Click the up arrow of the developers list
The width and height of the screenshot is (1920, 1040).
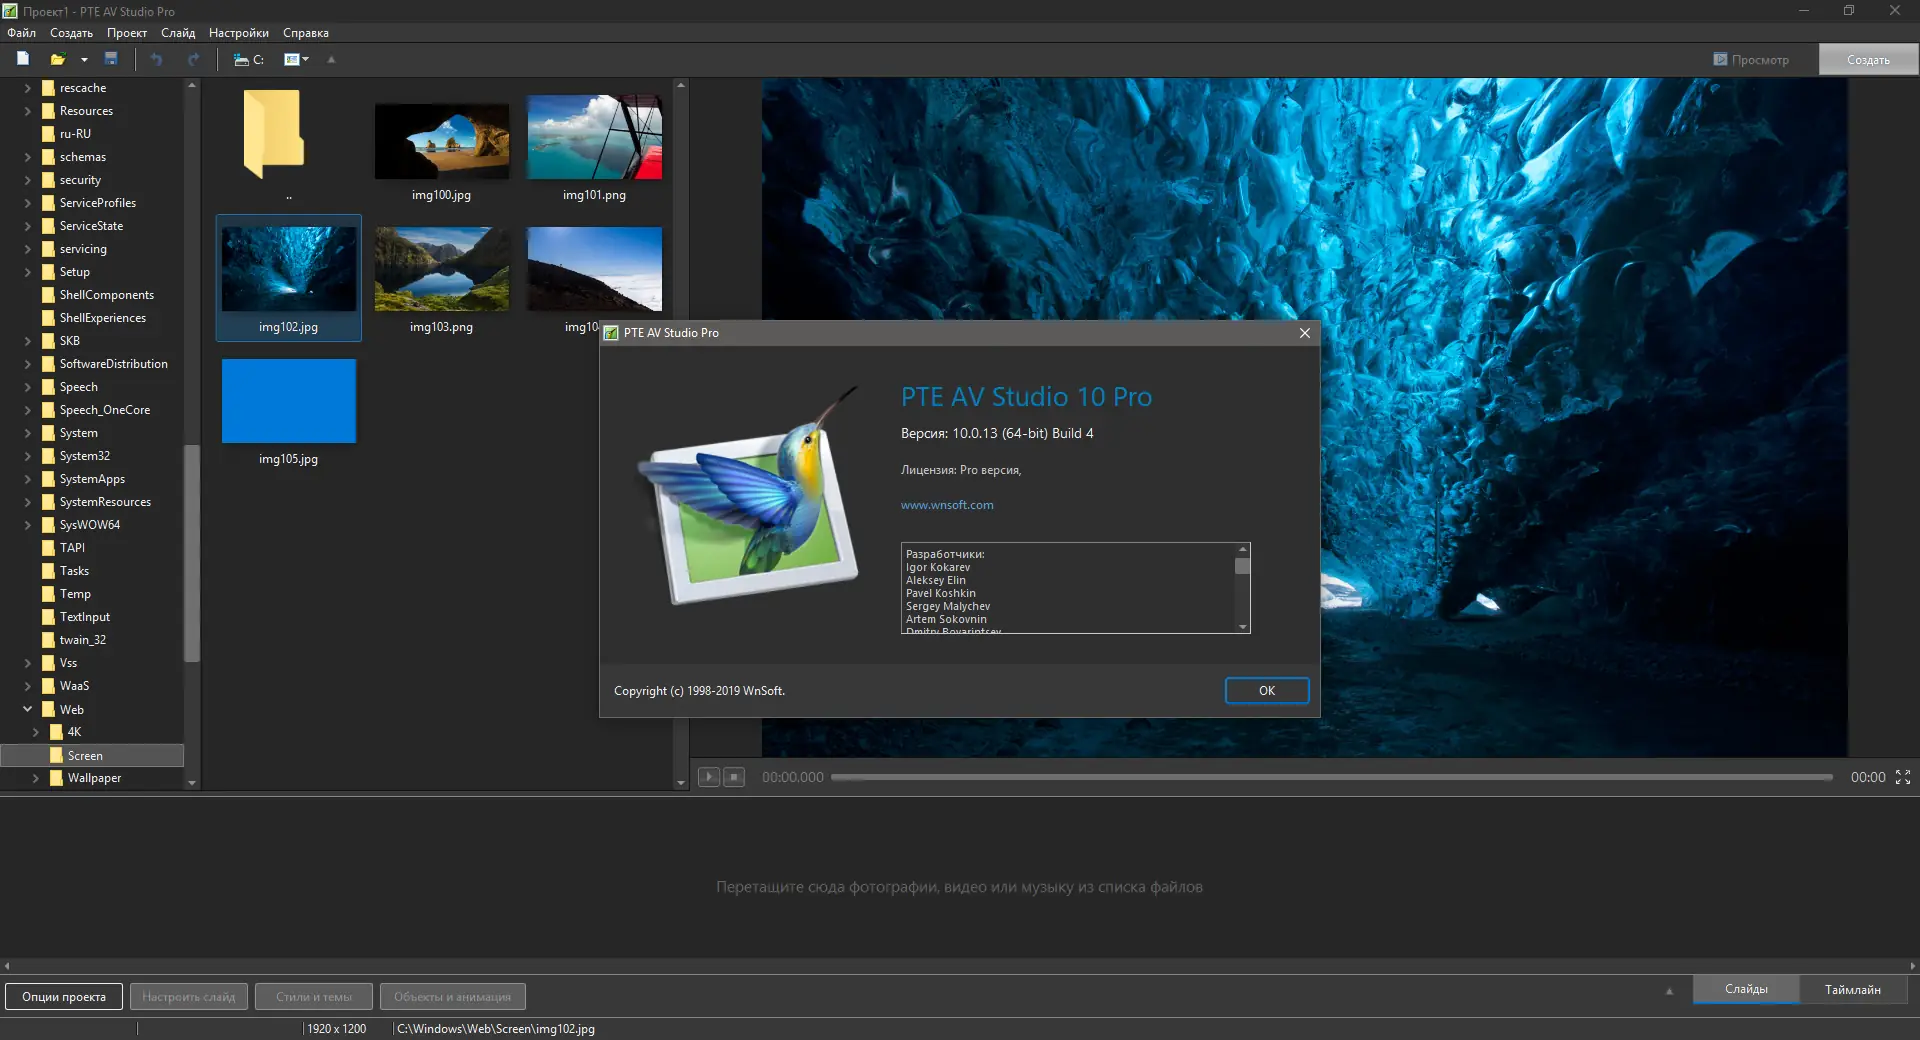[1243, 549]
